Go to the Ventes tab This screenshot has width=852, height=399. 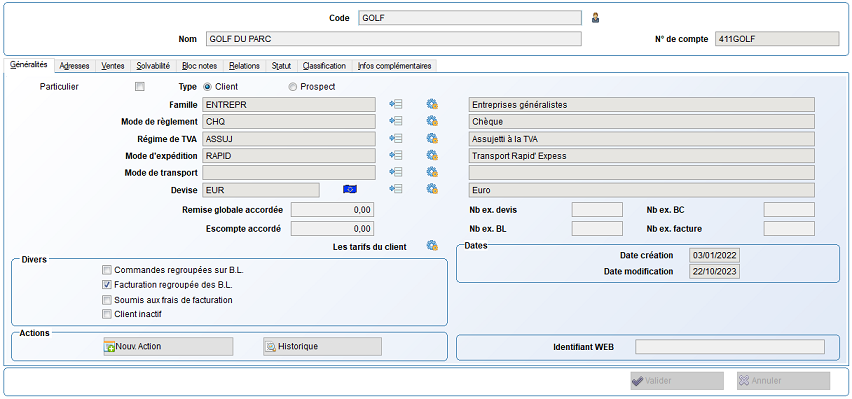[113, 66]
